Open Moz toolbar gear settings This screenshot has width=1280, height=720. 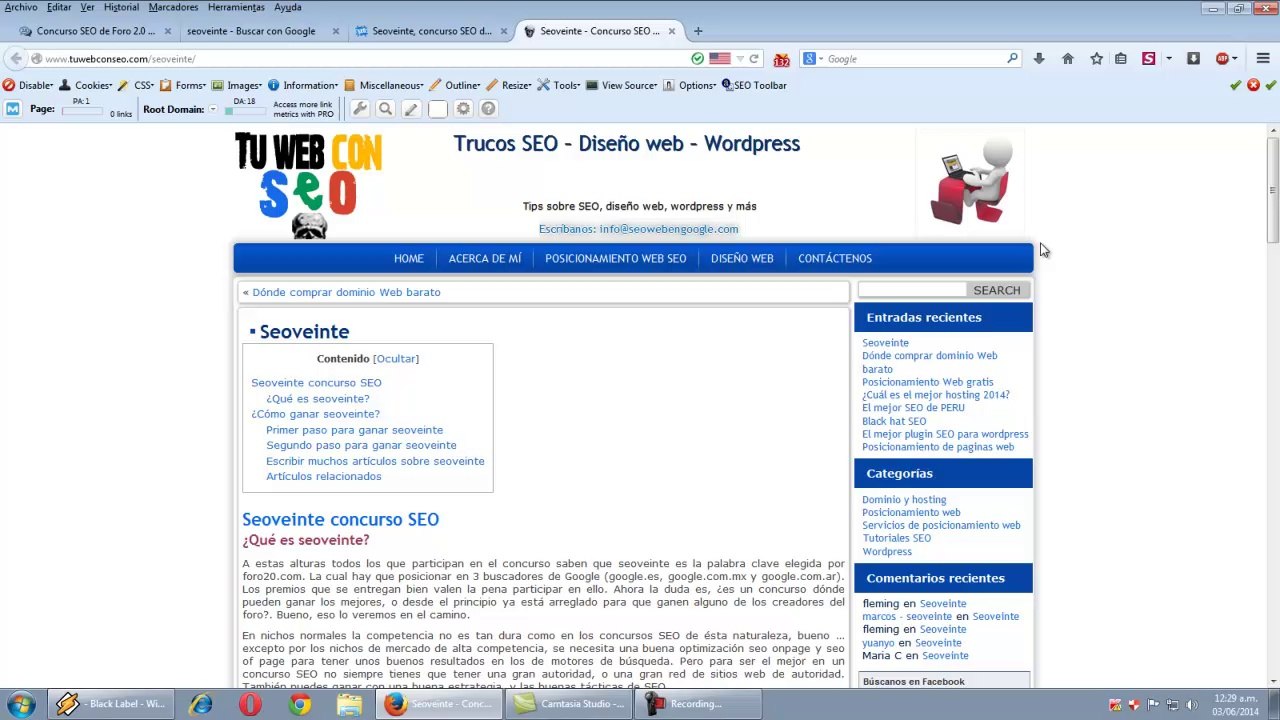click(463, 109)
